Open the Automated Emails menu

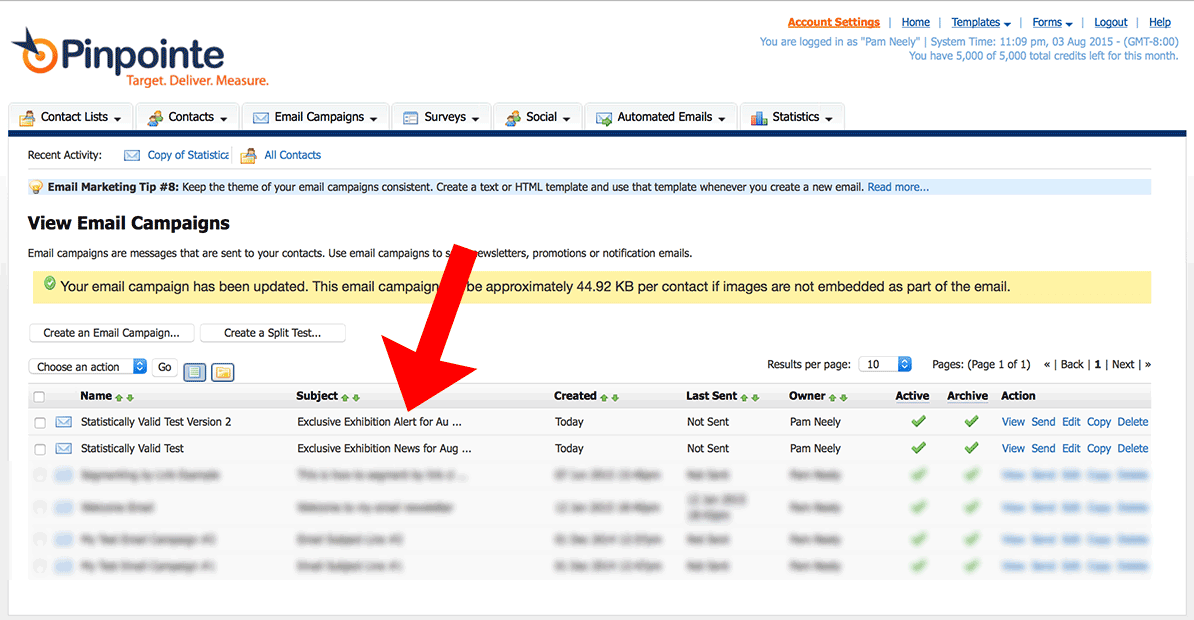pyautogui.click(x=661, y=117)
